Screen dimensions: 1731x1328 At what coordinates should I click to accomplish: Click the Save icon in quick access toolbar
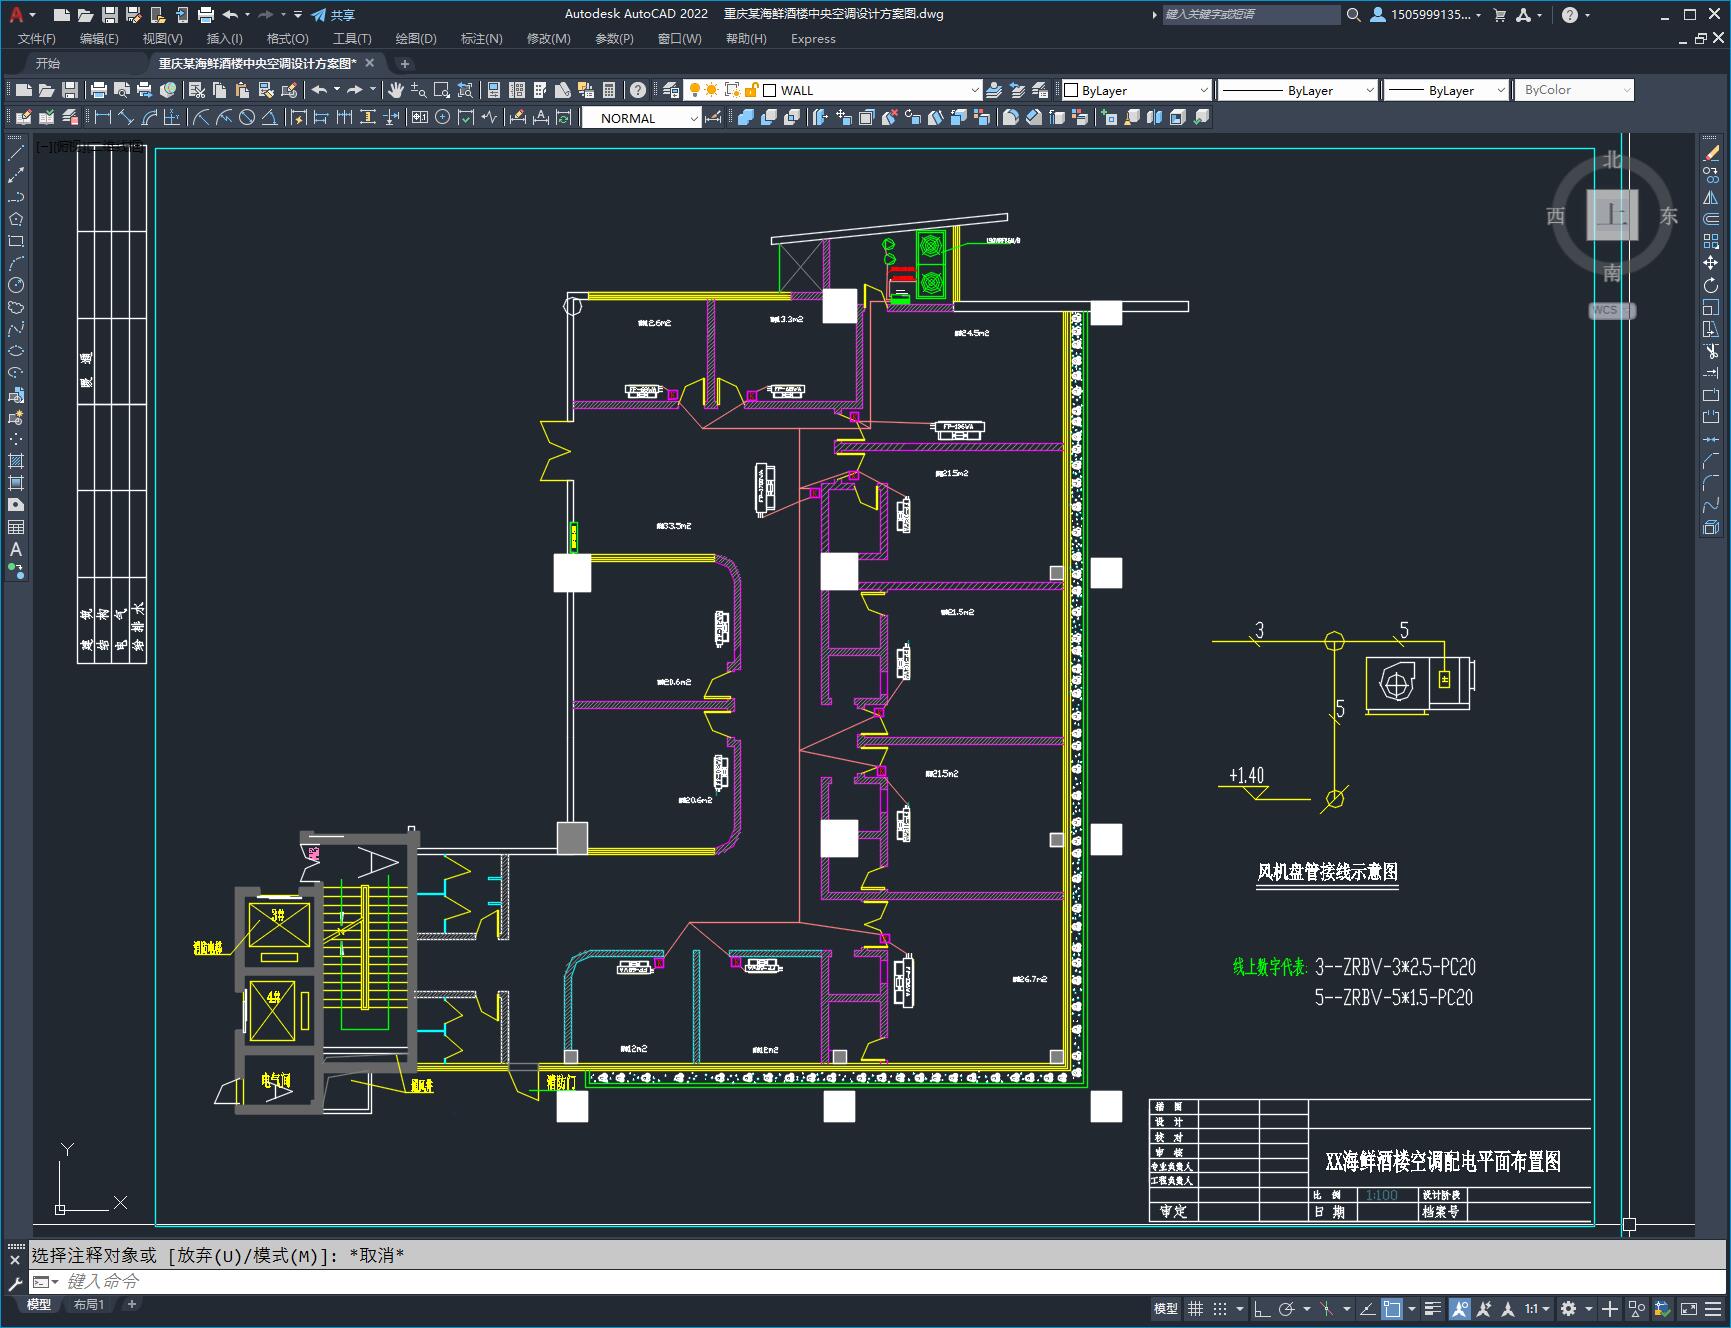[x=110, y=14]
